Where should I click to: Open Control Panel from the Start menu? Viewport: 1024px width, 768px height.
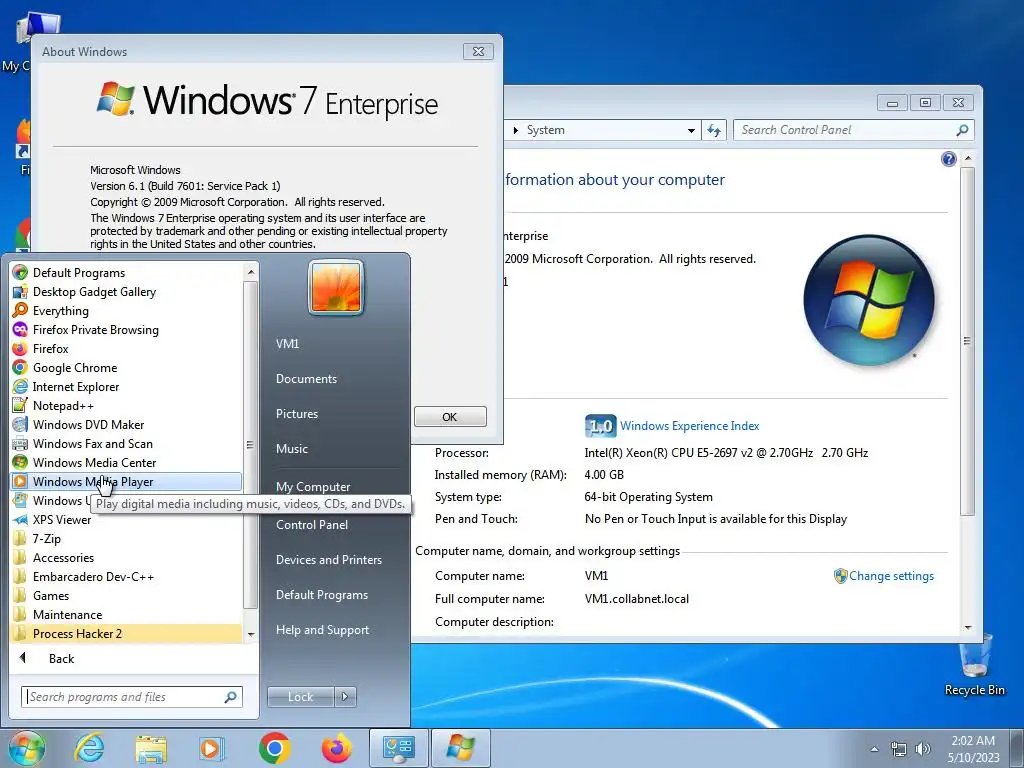pos(312,524)
